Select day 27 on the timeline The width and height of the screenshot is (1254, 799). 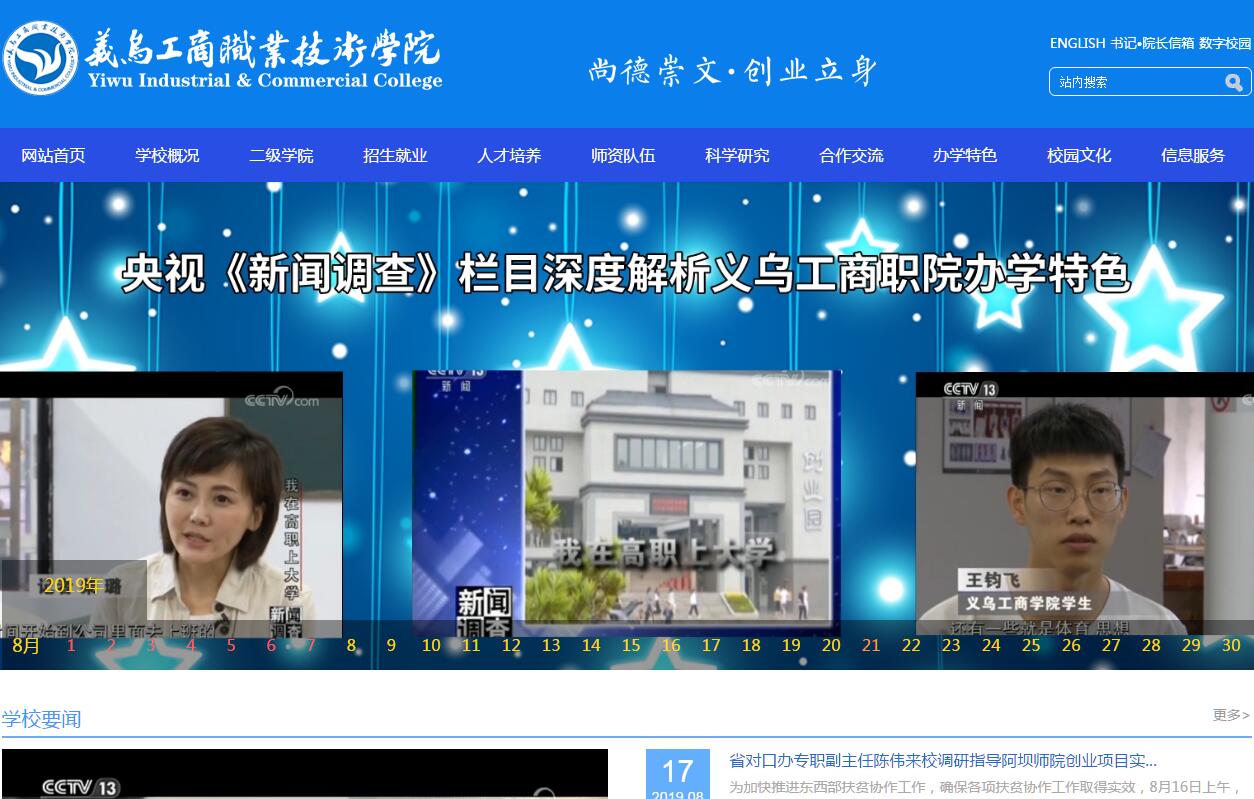point(1111,645)
